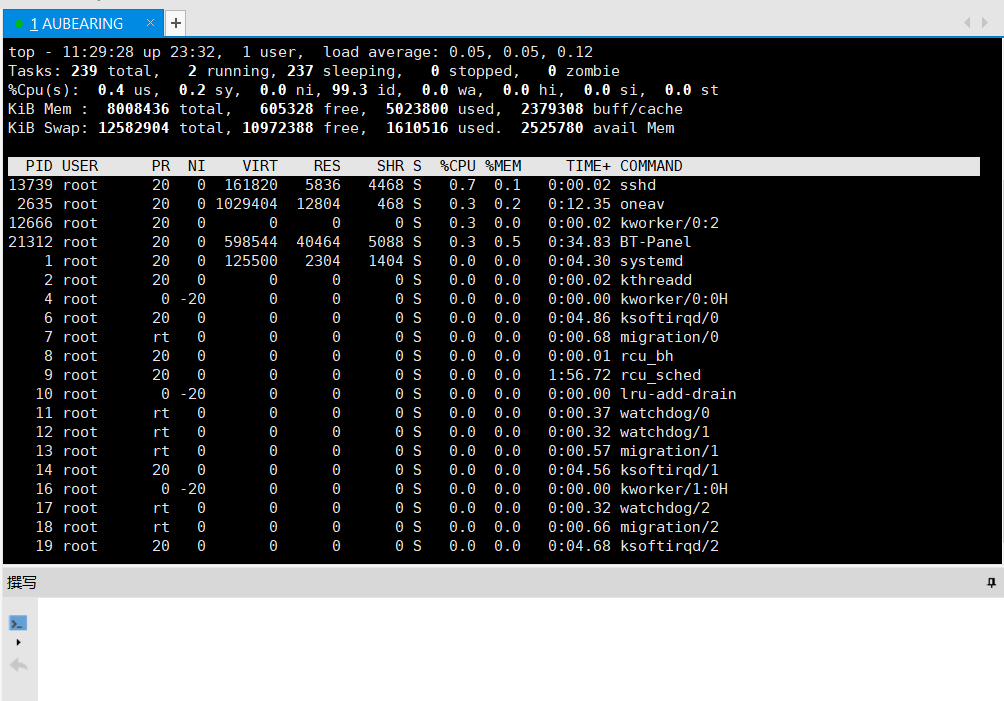Click the BT-Panel process row

493,242
